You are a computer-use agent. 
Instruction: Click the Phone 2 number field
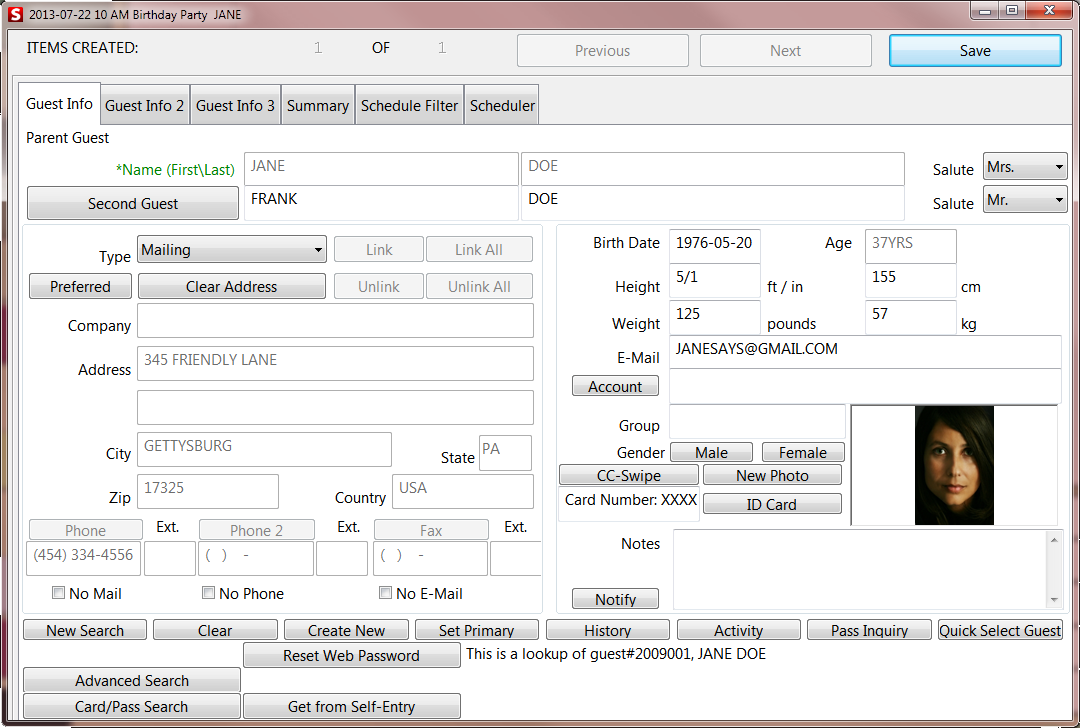click(256, 558)
